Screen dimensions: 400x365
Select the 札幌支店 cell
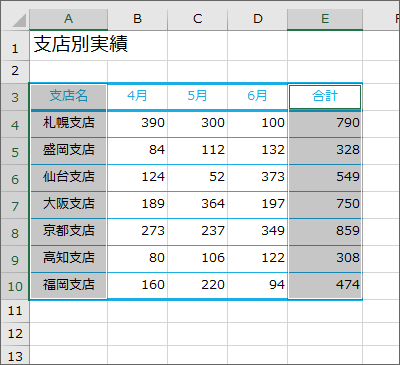point(68,124)
